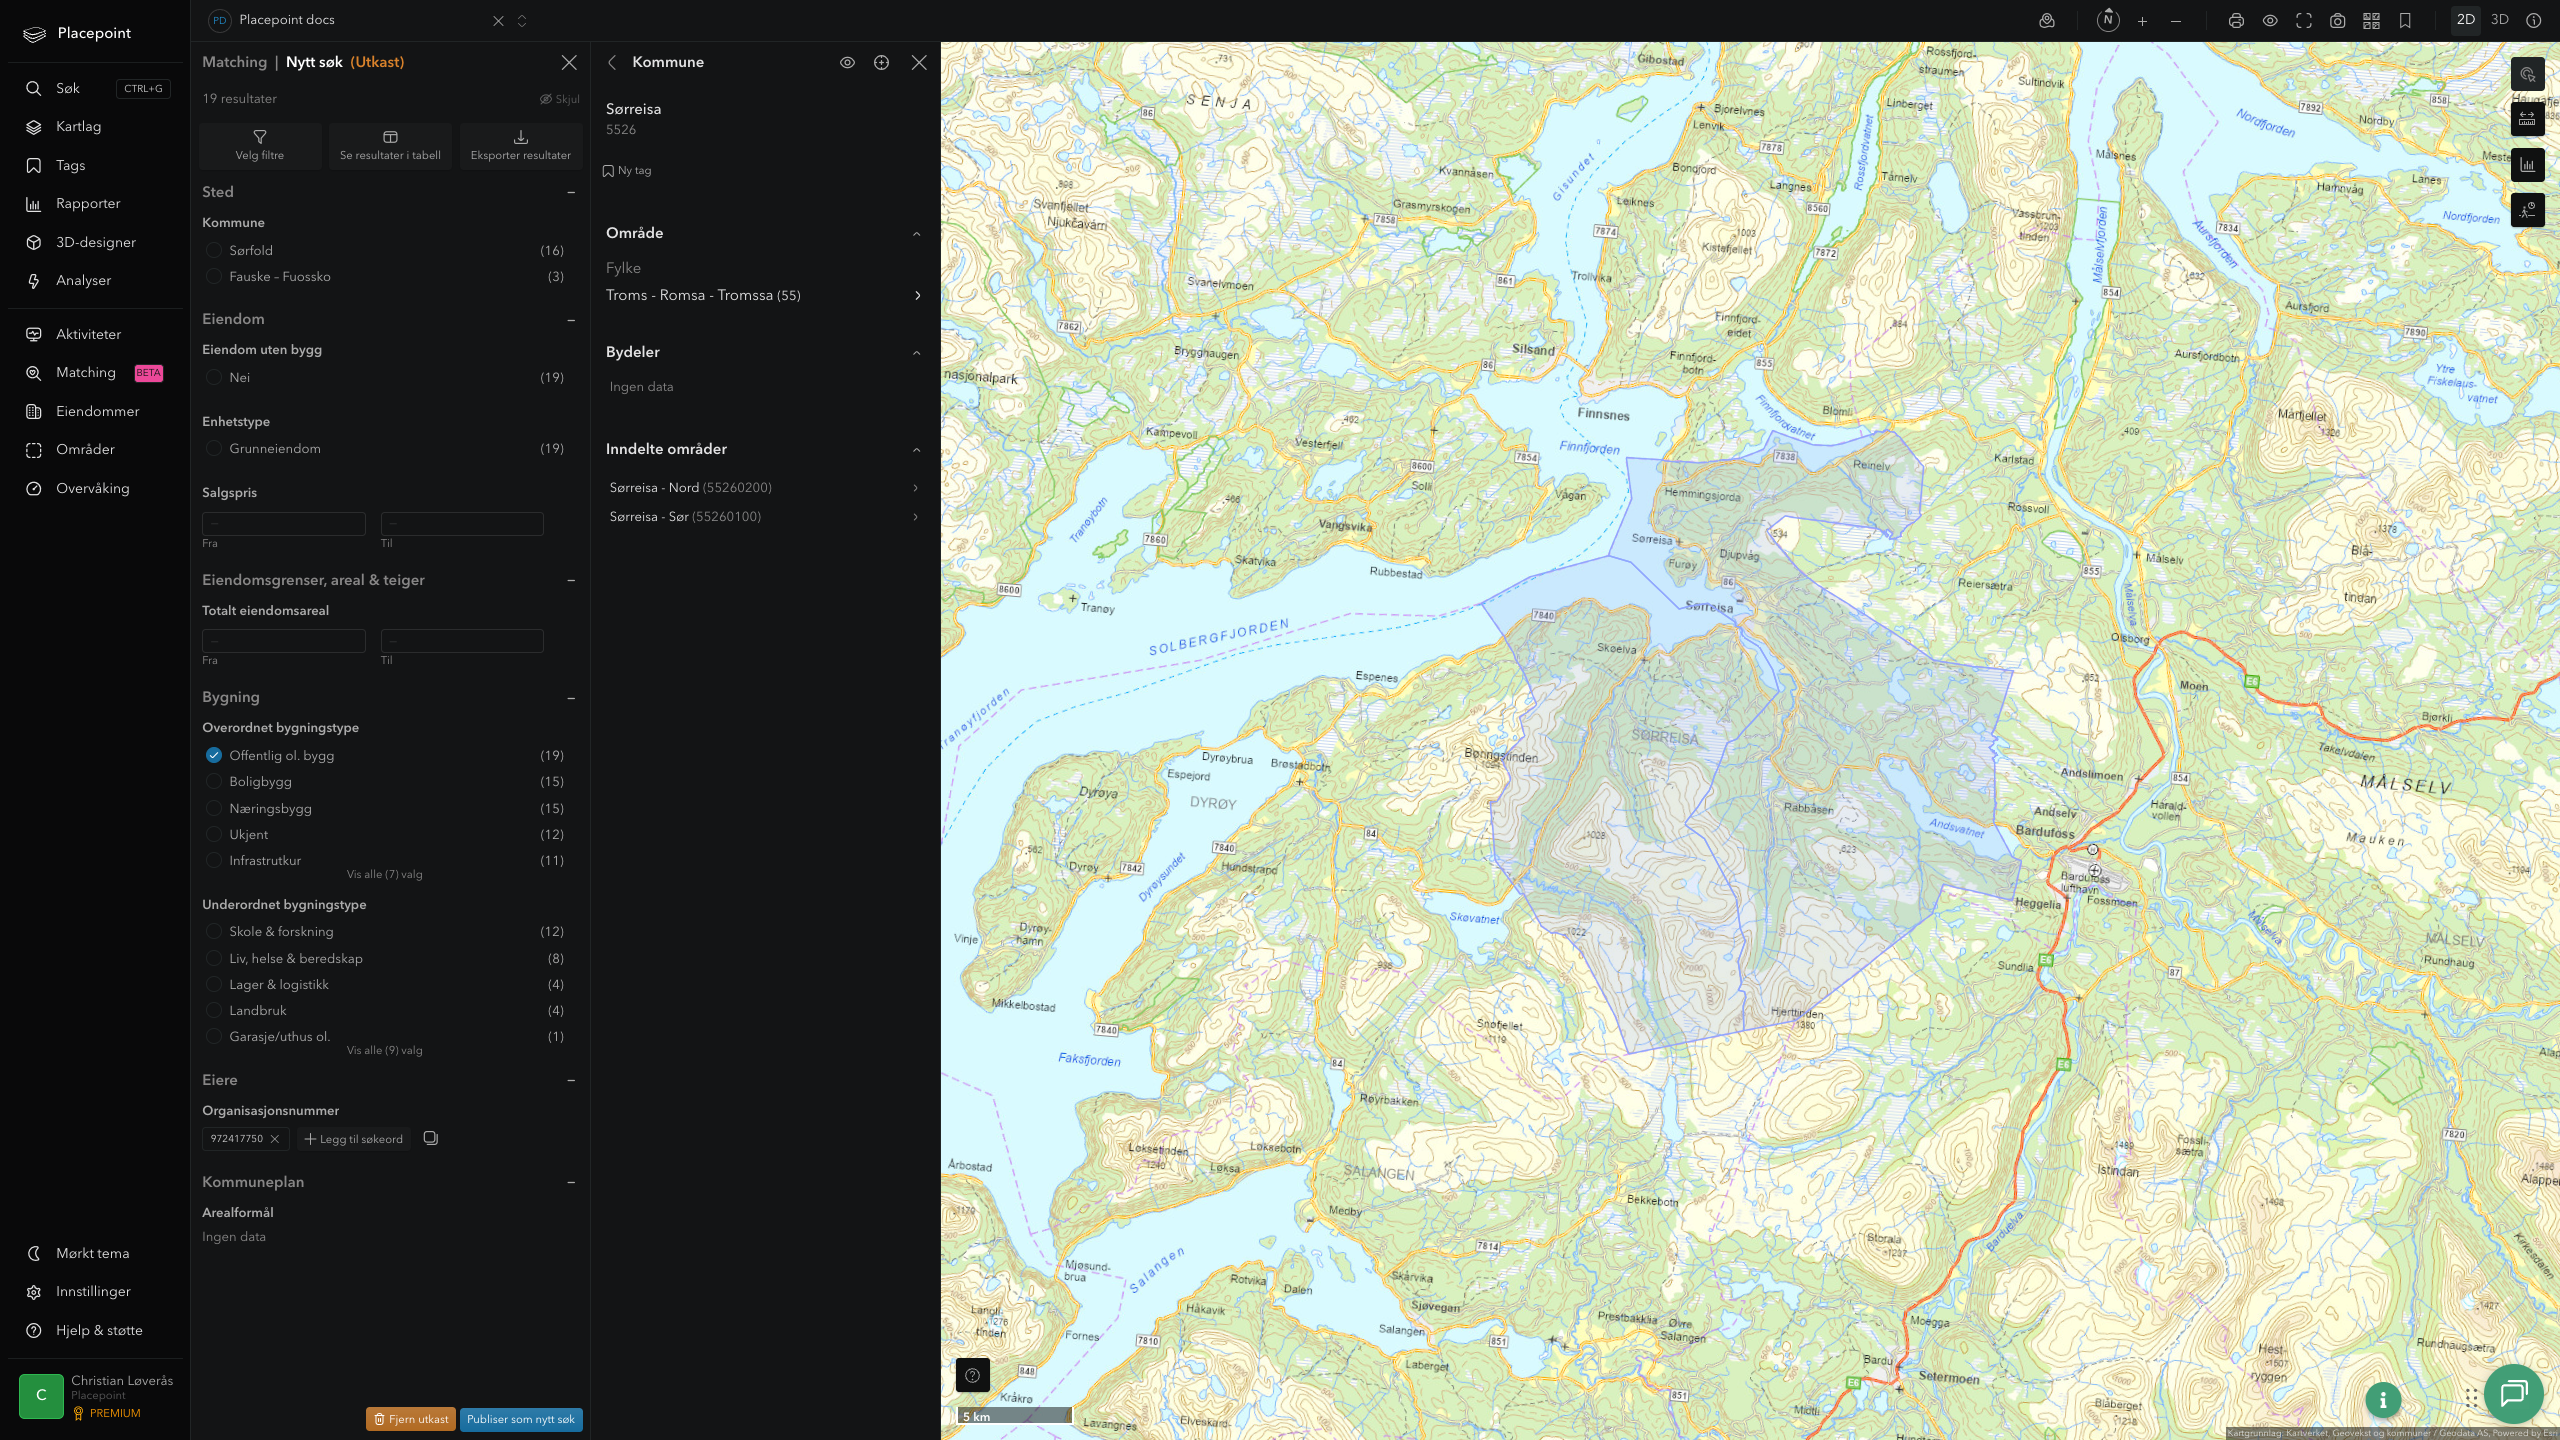Open Troms - Romsa - Tromssa fylke
Viewport: 2560px width, 1440px height.
pyautogui.click(x=764, y=295)
